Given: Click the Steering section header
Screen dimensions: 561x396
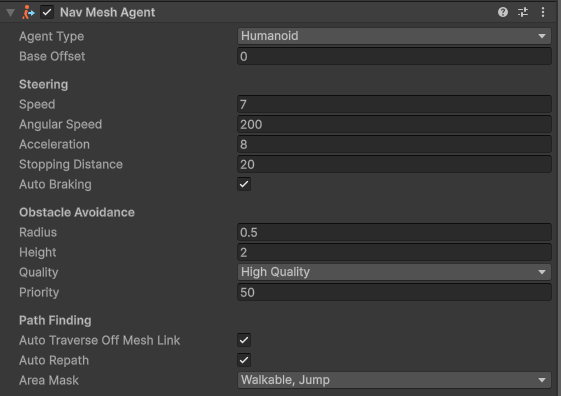Looking at the screenshot, I should 44,85.
